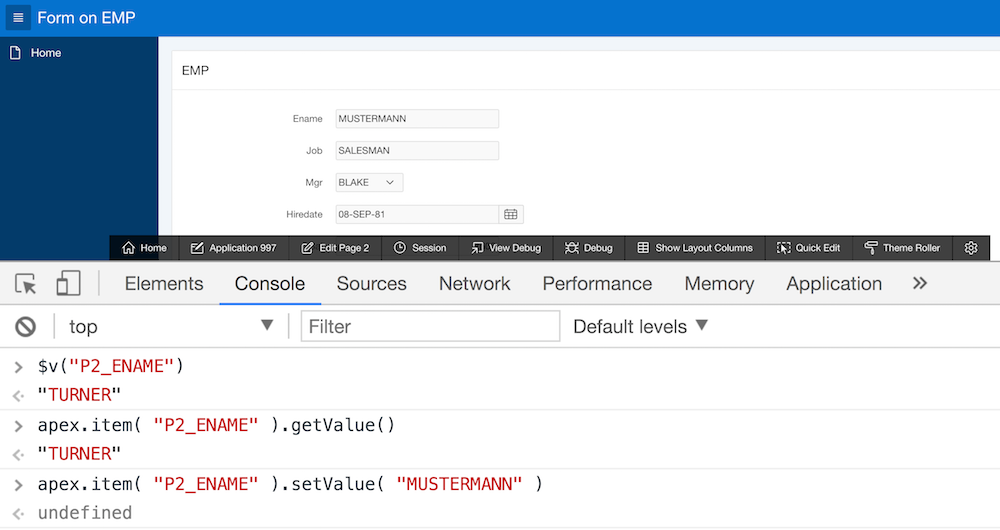The height and width of the screenshot is (530, 1000).
Task: Switch to the Elements tab
Action: 164,283
